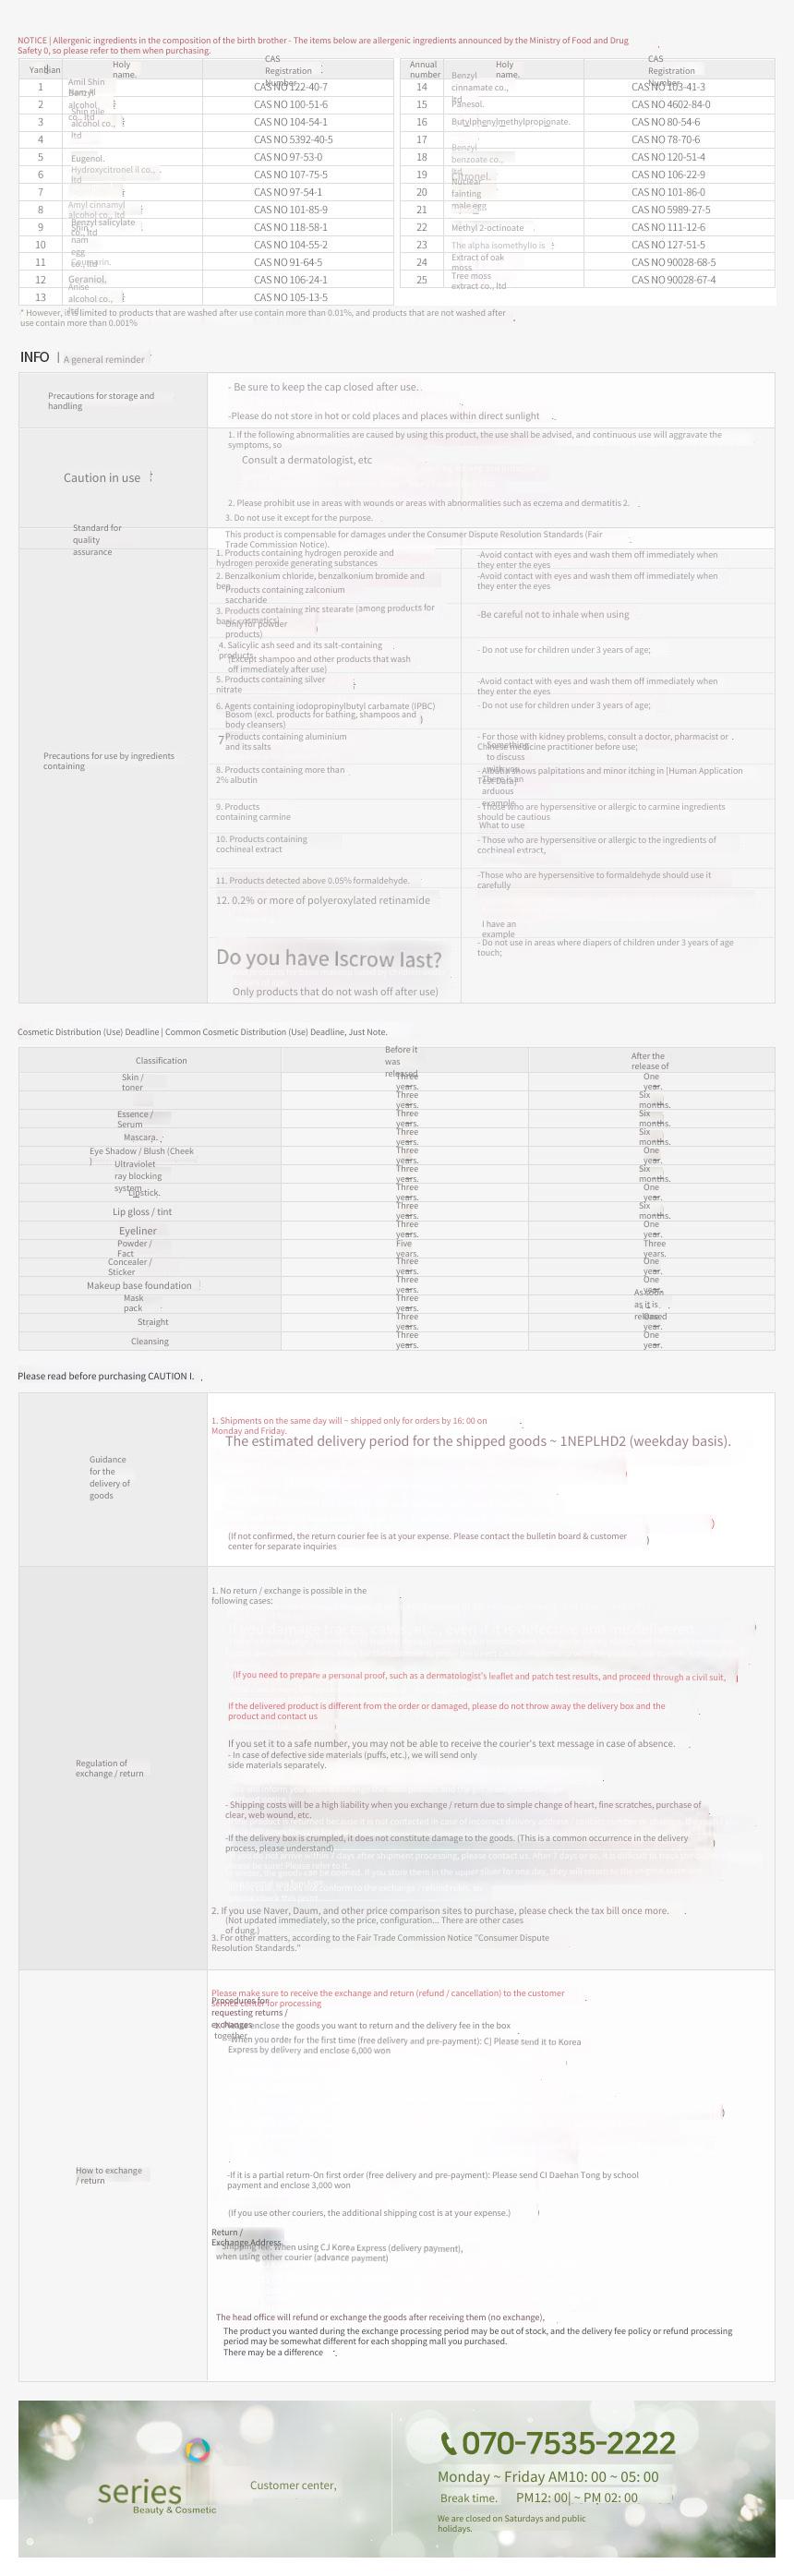Click the Monday ~ Friday business hours text

(x=548, y=2477)
